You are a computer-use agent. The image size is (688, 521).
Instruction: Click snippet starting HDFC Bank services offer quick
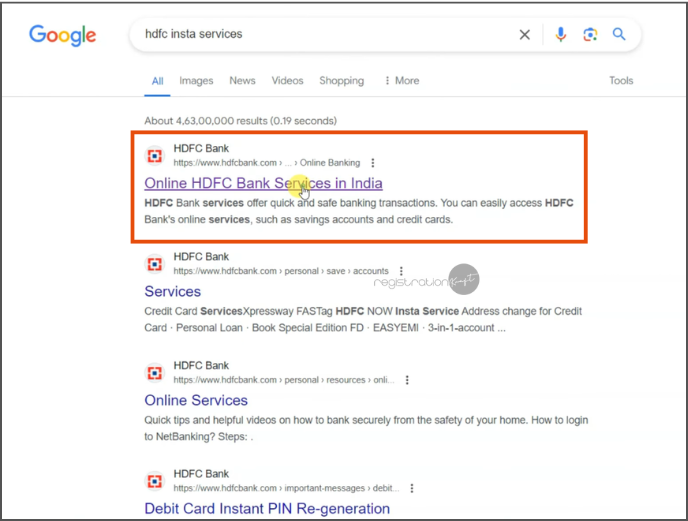tap(359, 211)
